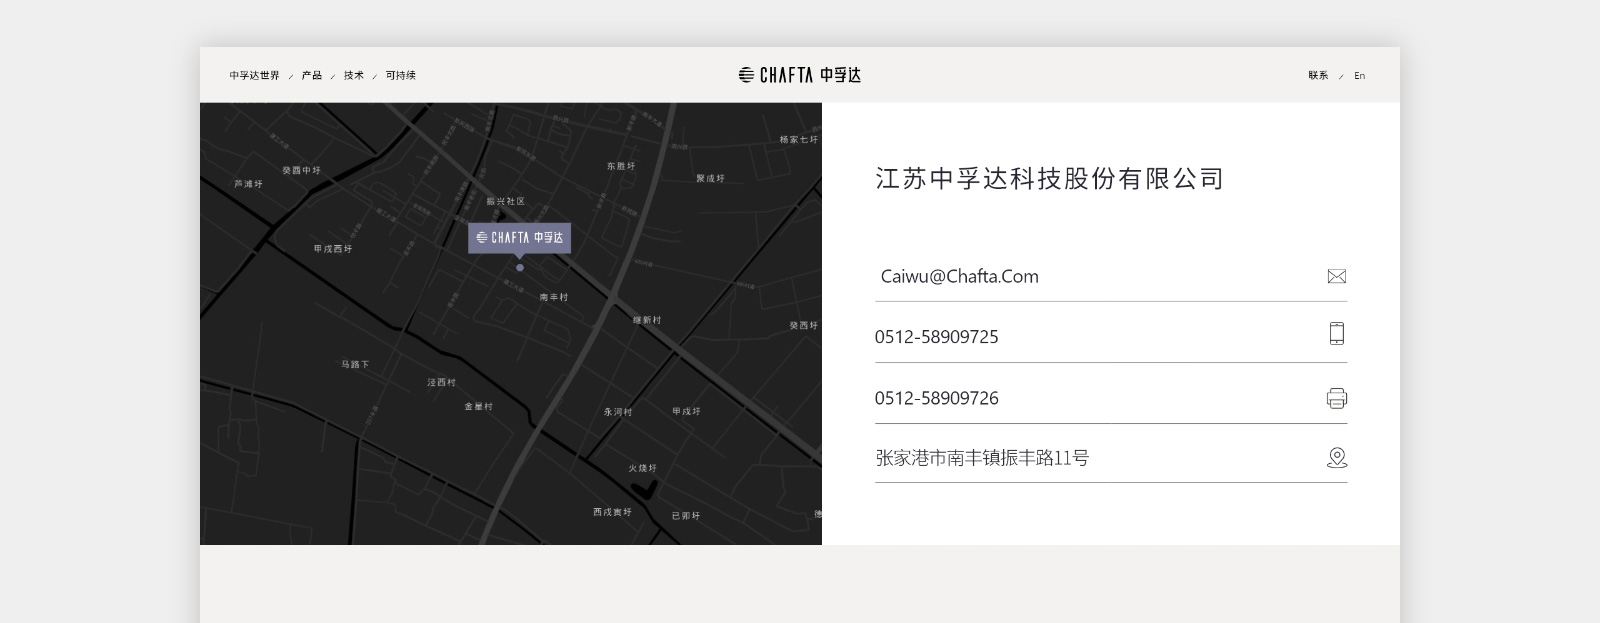Image resolution: width=1600 pixels, height=623 pixels.
Task: Click the CHAFTA 中孚达 logo in header
Action: pos(799,75)
